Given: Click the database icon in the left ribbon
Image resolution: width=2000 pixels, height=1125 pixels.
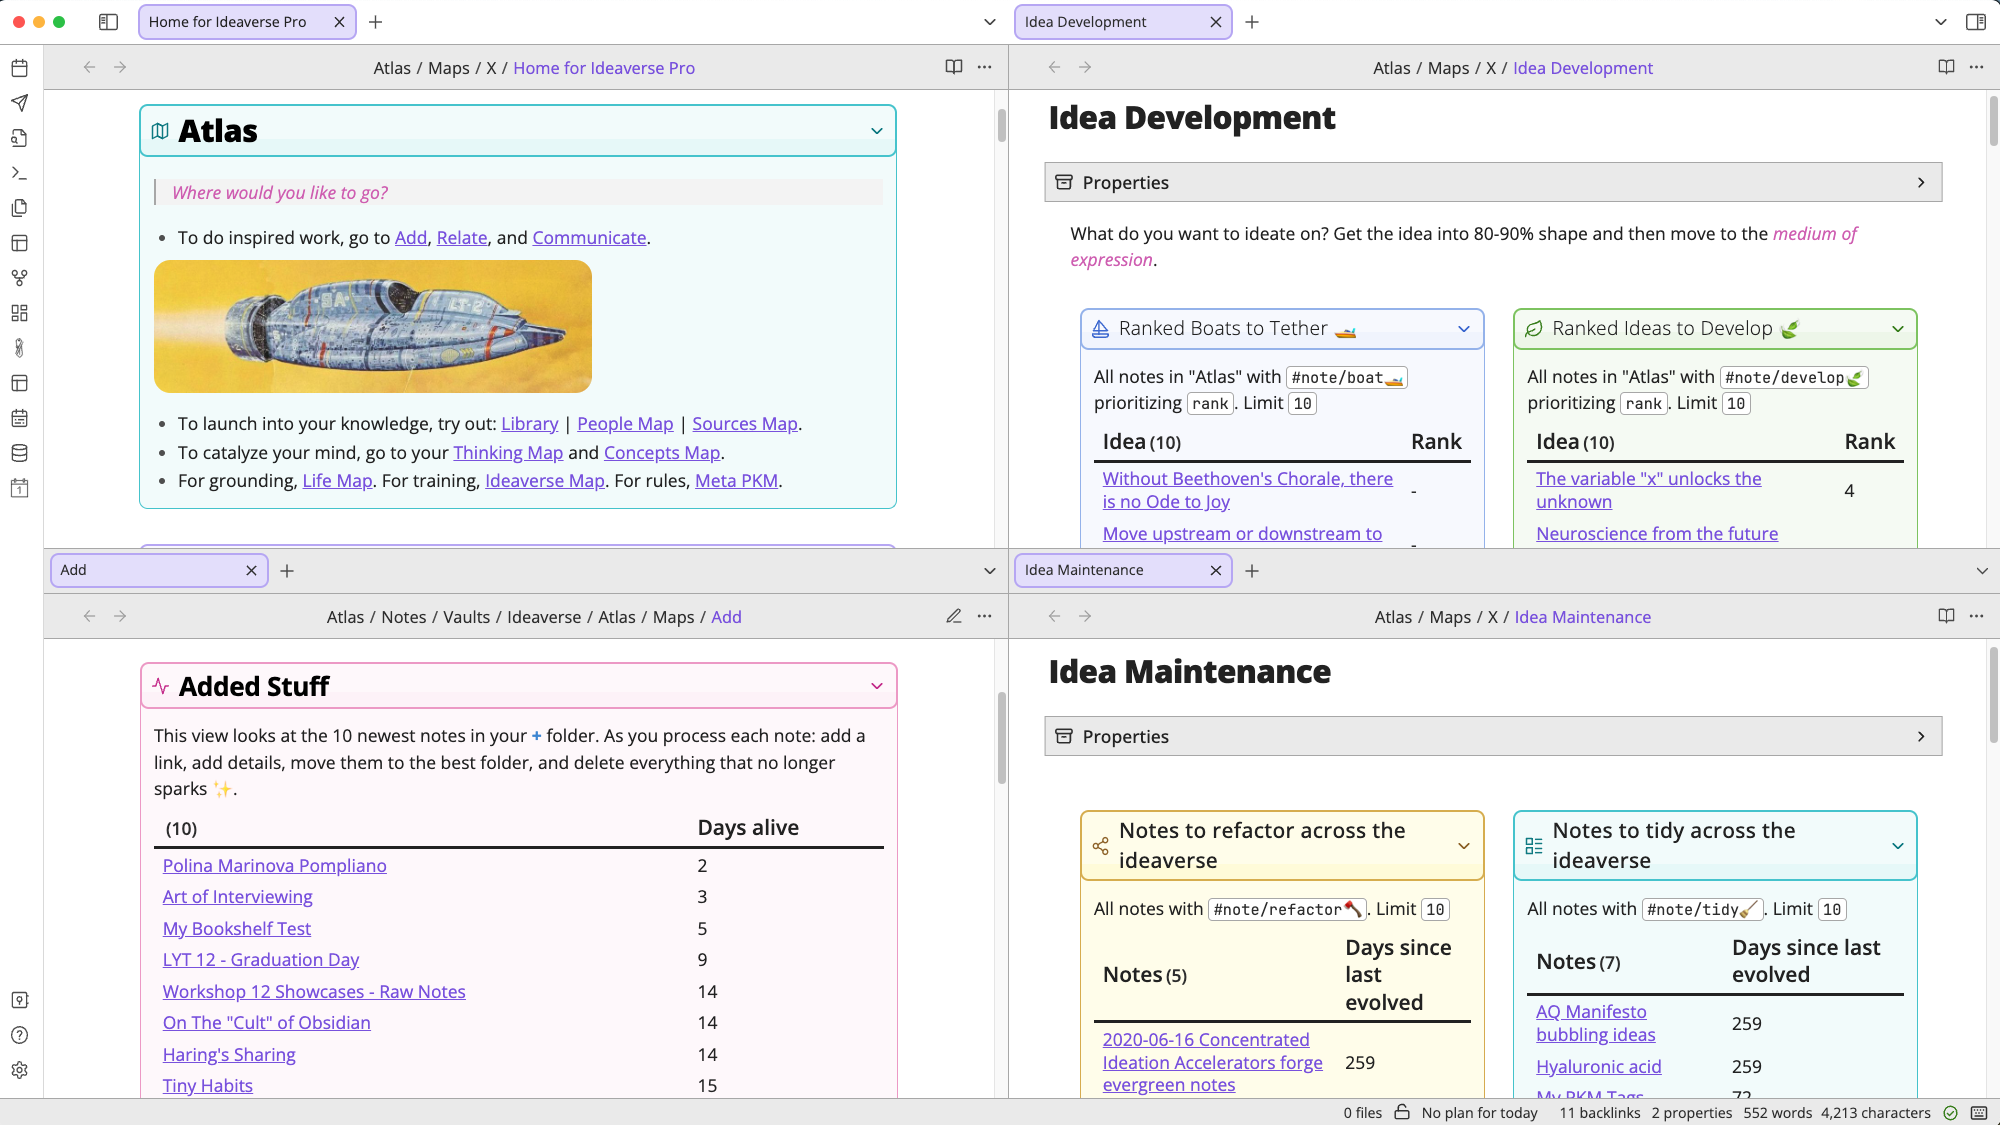Looking at the screenshot, I should click(19, 453).
